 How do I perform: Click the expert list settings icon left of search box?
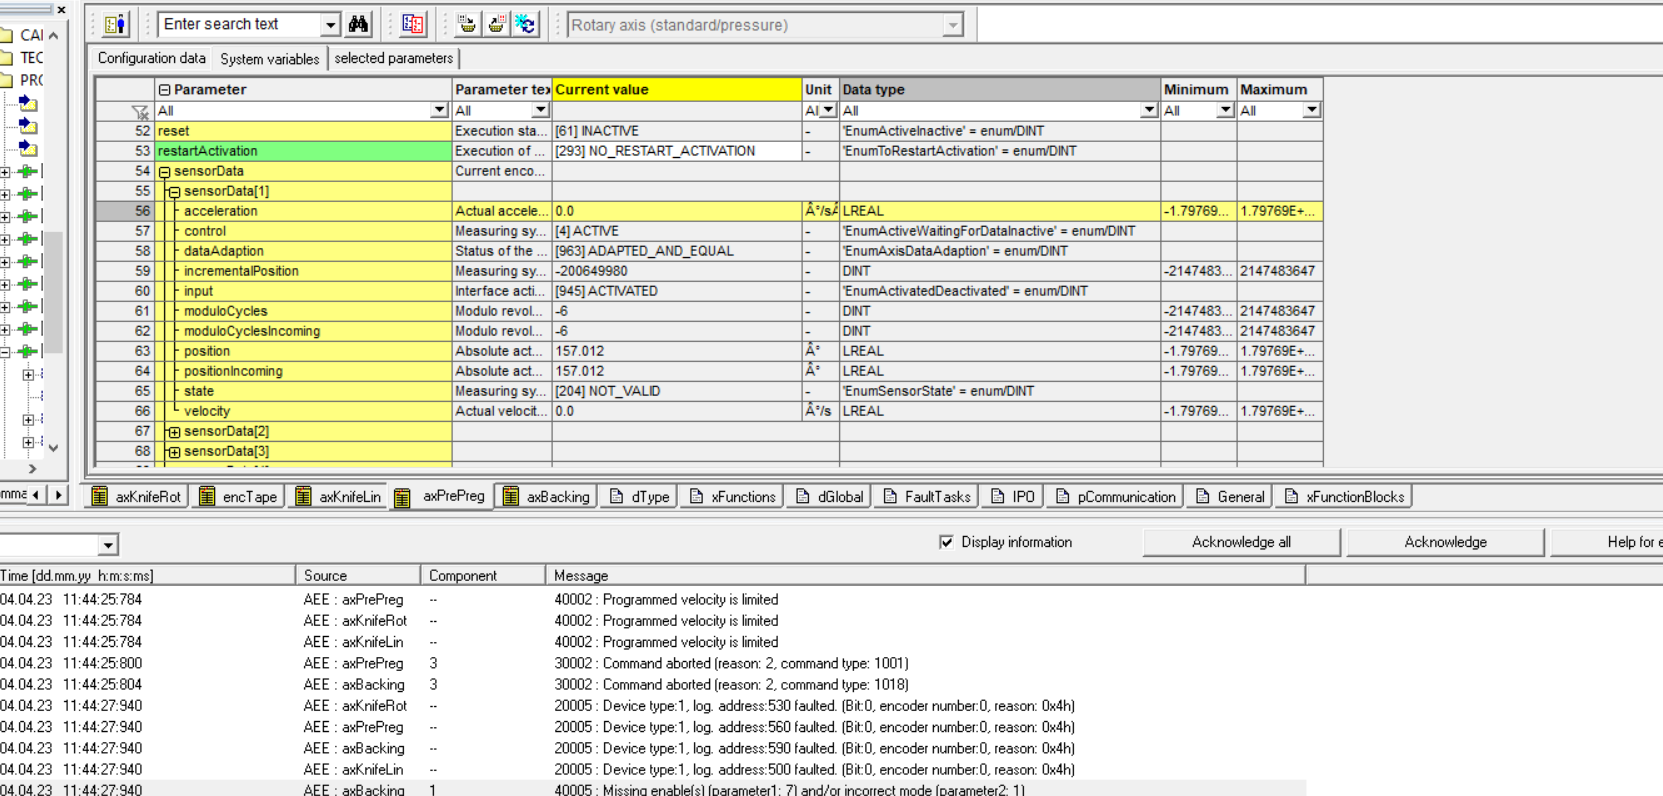point(116,24)
